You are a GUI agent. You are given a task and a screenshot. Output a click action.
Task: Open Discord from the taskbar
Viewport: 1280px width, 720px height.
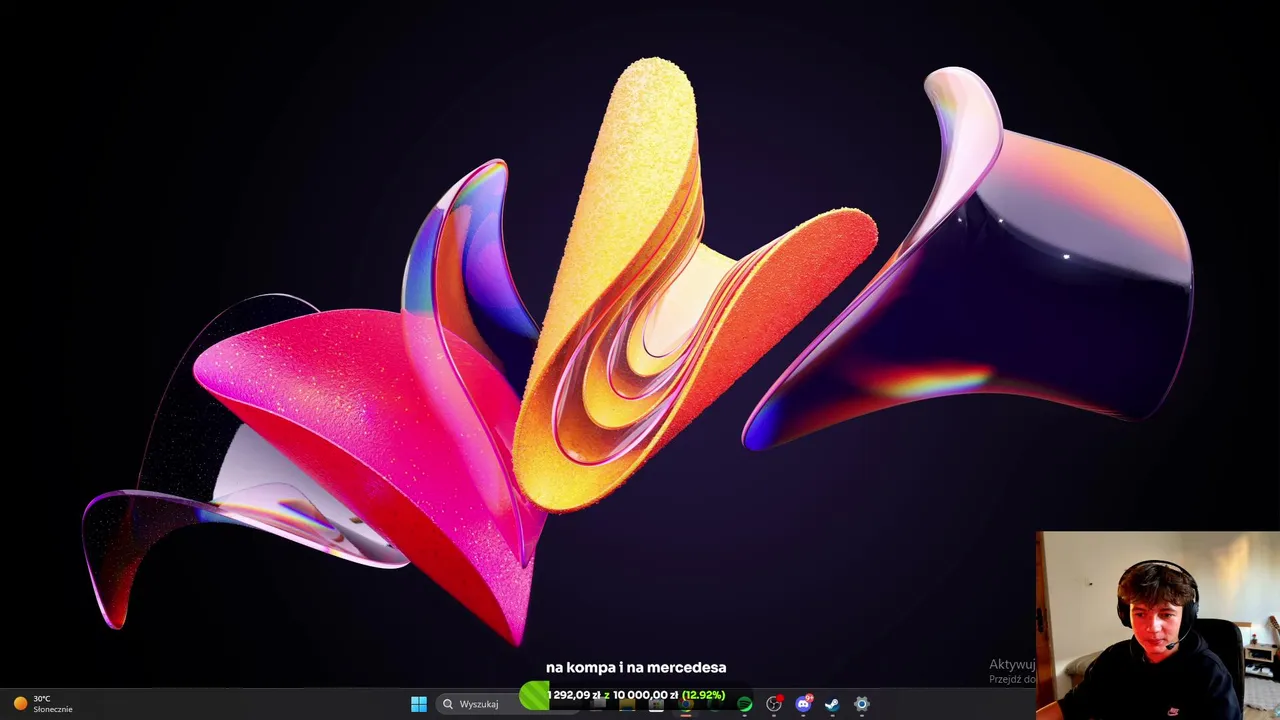(803, 704)
